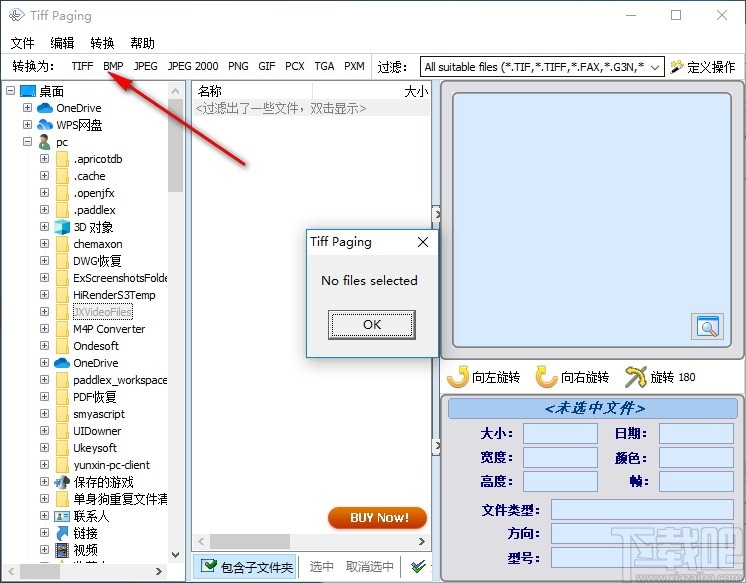Toggle the 包含子文件夹 checkbox button
The height and width of the screenshot is (583, 746).
click(x=246, y=566)
